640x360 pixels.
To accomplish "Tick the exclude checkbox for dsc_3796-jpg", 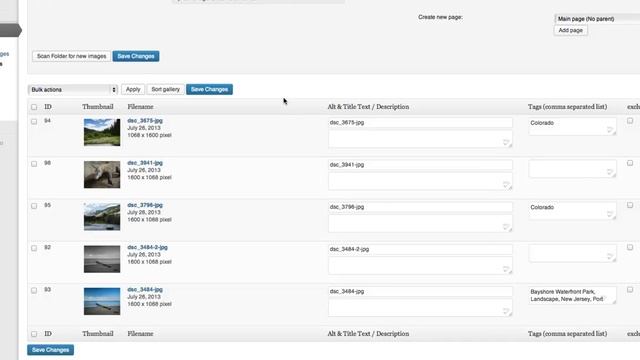I will pyautogui.click(x=630, y=205).
